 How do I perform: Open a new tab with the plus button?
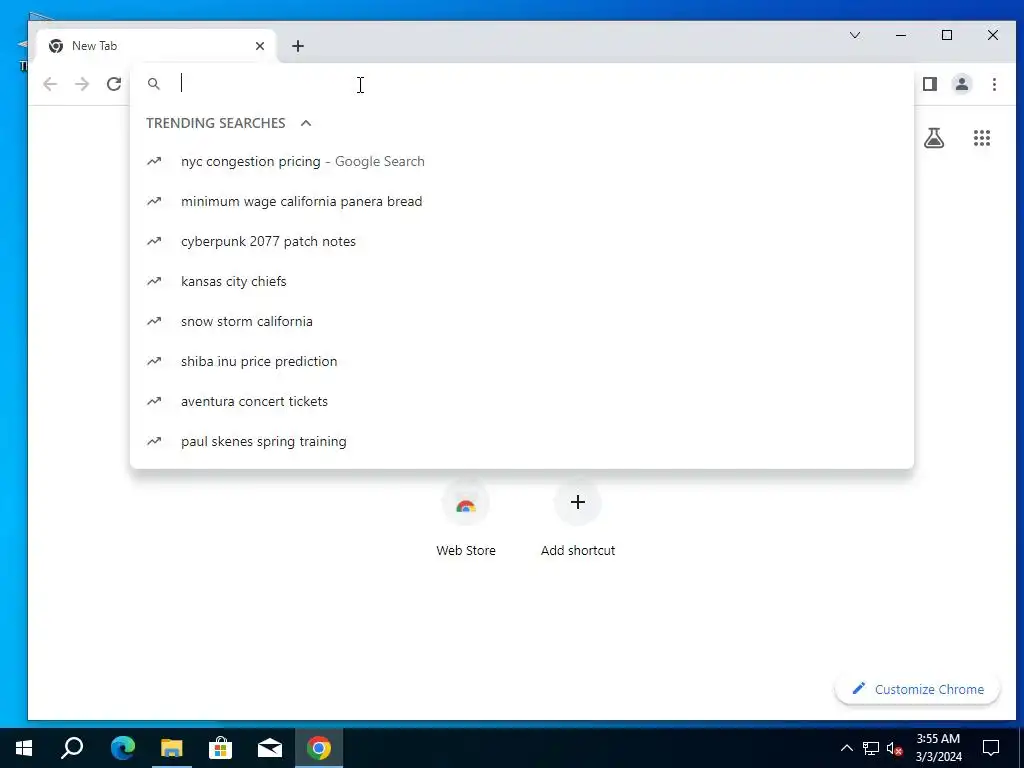(x=298, y=46)
